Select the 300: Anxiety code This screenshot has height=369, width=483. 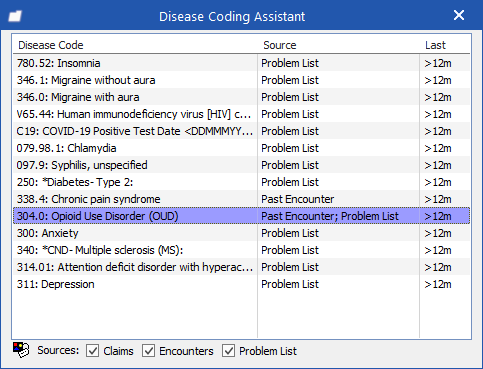[x=241, y=233]
